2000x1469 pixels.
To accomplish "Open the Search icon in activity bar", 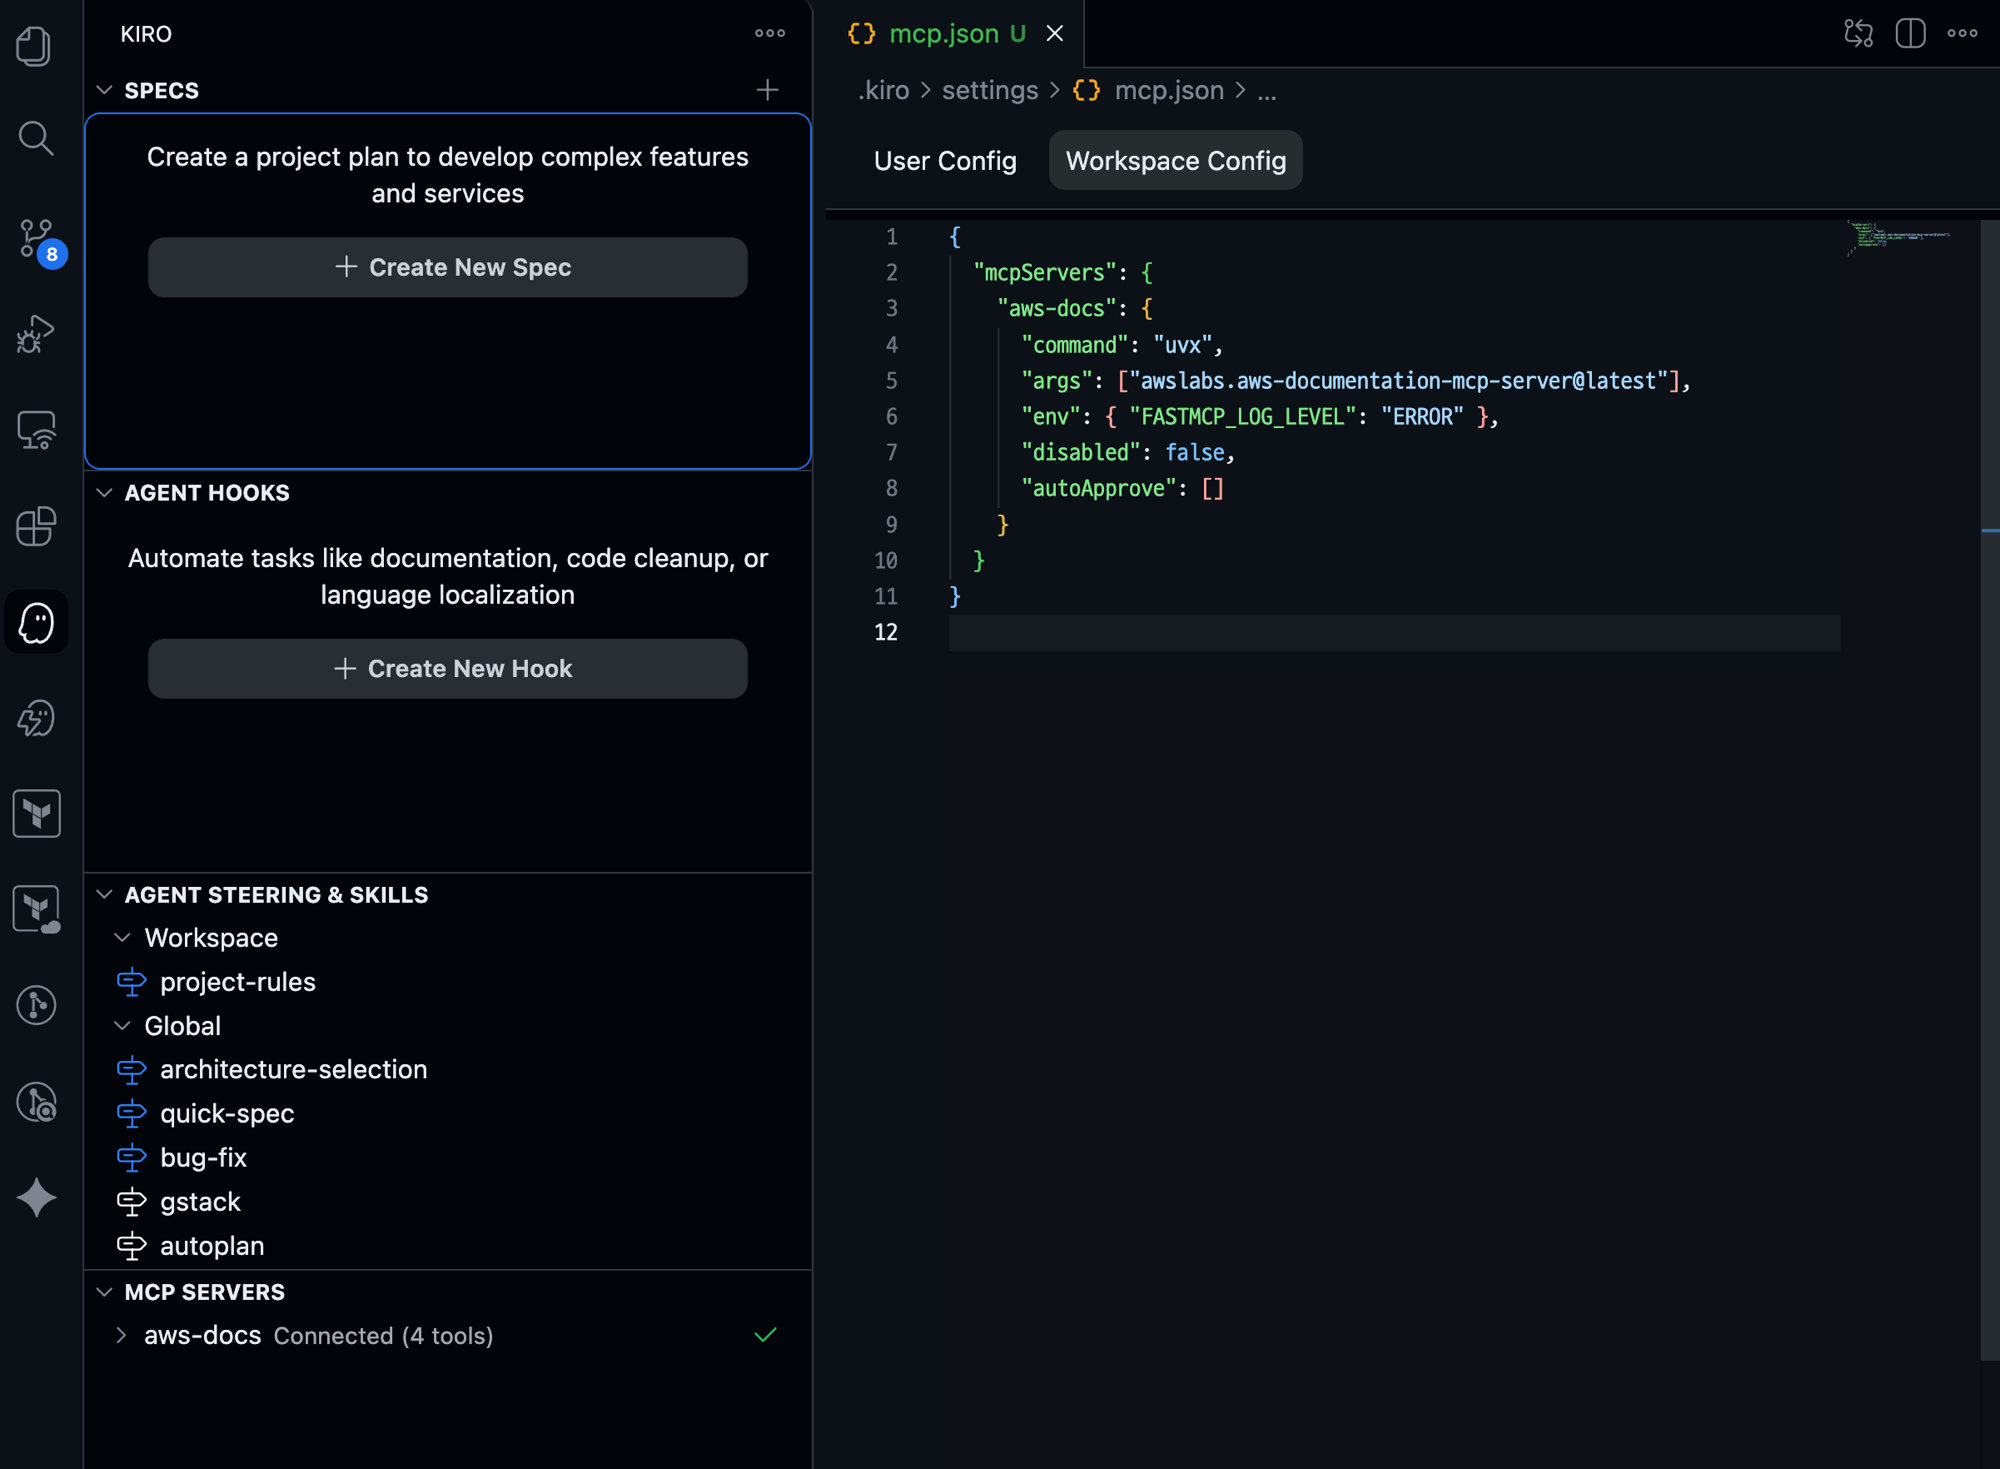I will (36, 138).
